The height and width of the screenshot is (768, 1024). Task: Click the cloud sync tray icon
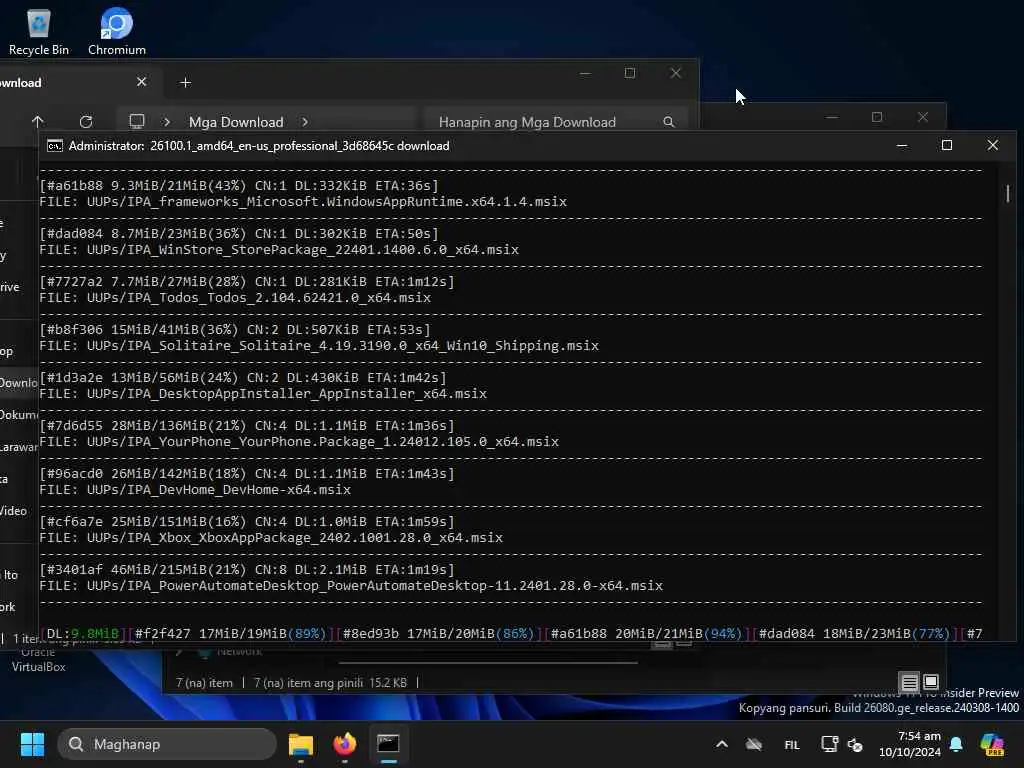(754, 744)
